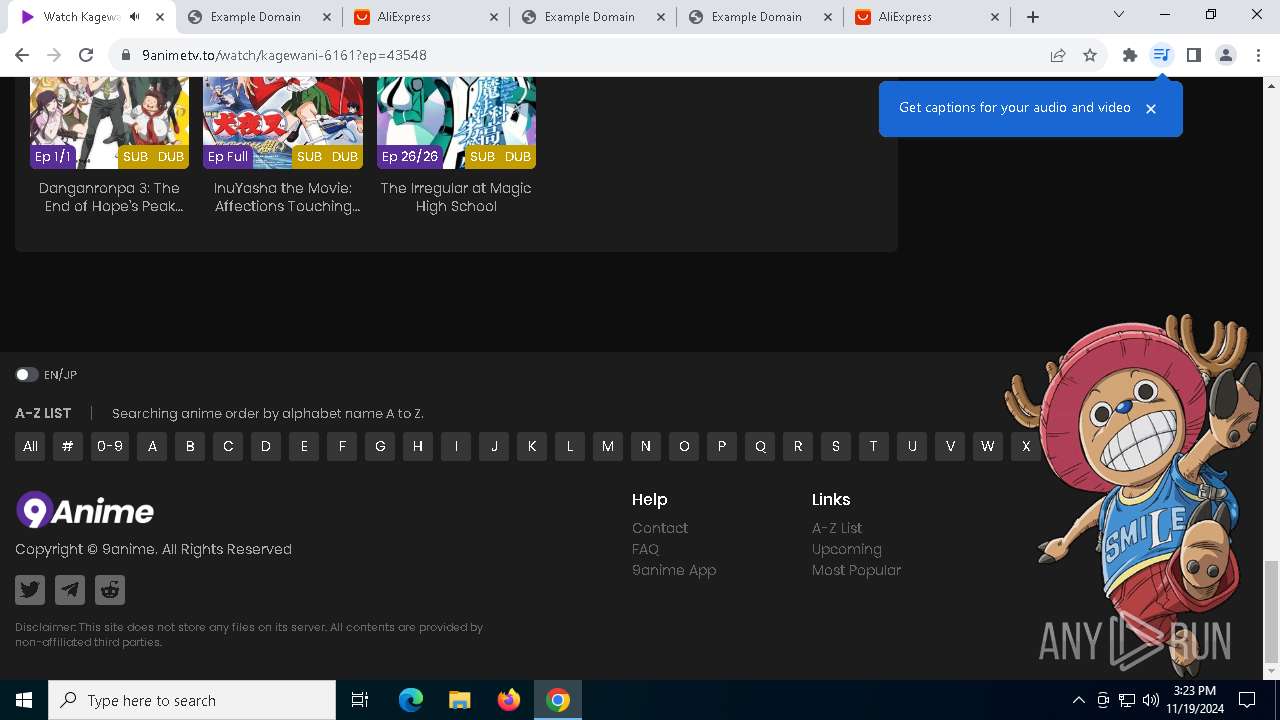The width and height of the screenshot is (1280, 720).
Task: Open Chrome profile avatar
Action: 1226,55
